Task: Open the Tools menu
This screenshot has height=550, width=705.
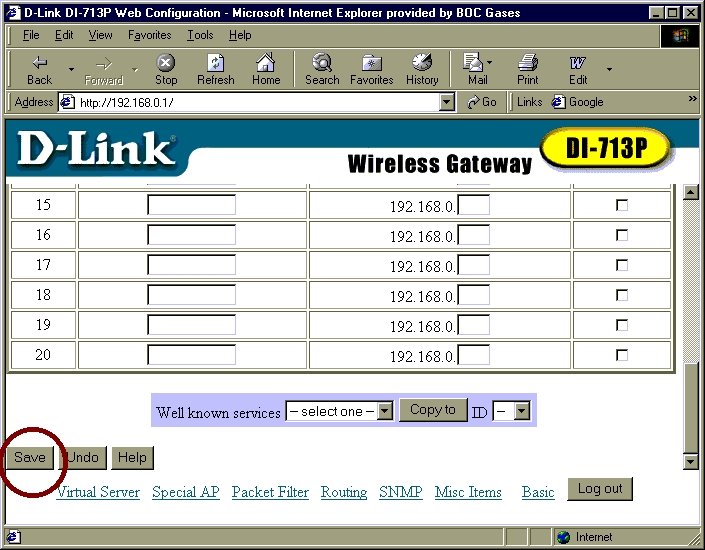Action: pyautogui.click(x=200, y=35)
